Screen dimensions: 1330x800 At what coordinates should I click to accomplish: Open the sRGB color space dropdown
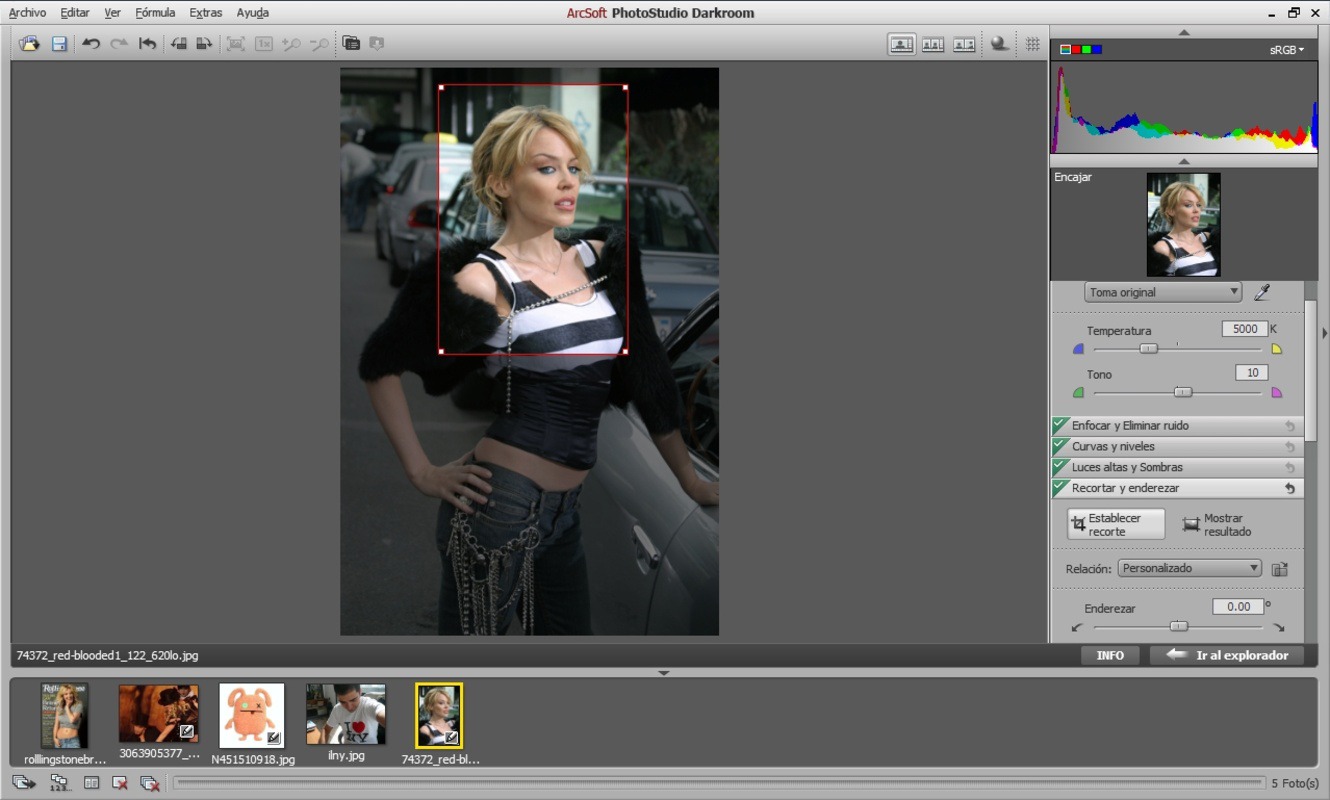pos(1287,49)
